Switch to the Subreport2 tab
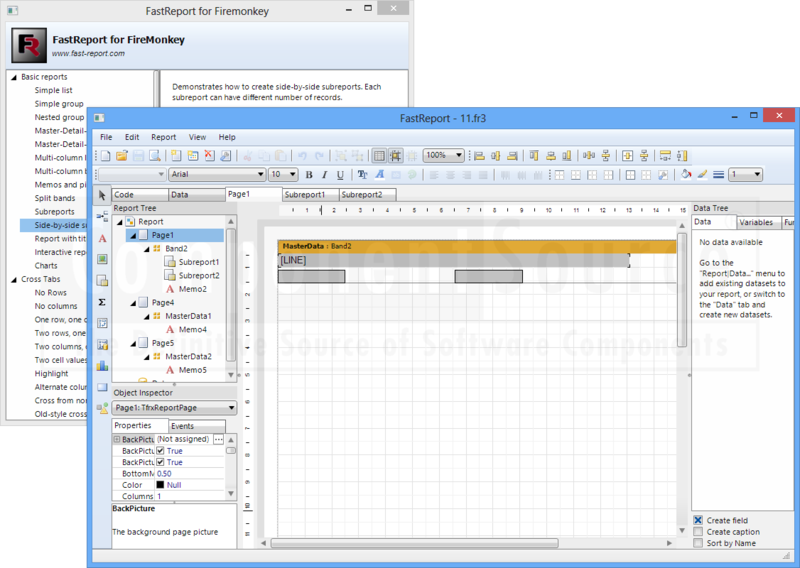The image size is (800, 568). pyautogui.click(x=367, y=195)
